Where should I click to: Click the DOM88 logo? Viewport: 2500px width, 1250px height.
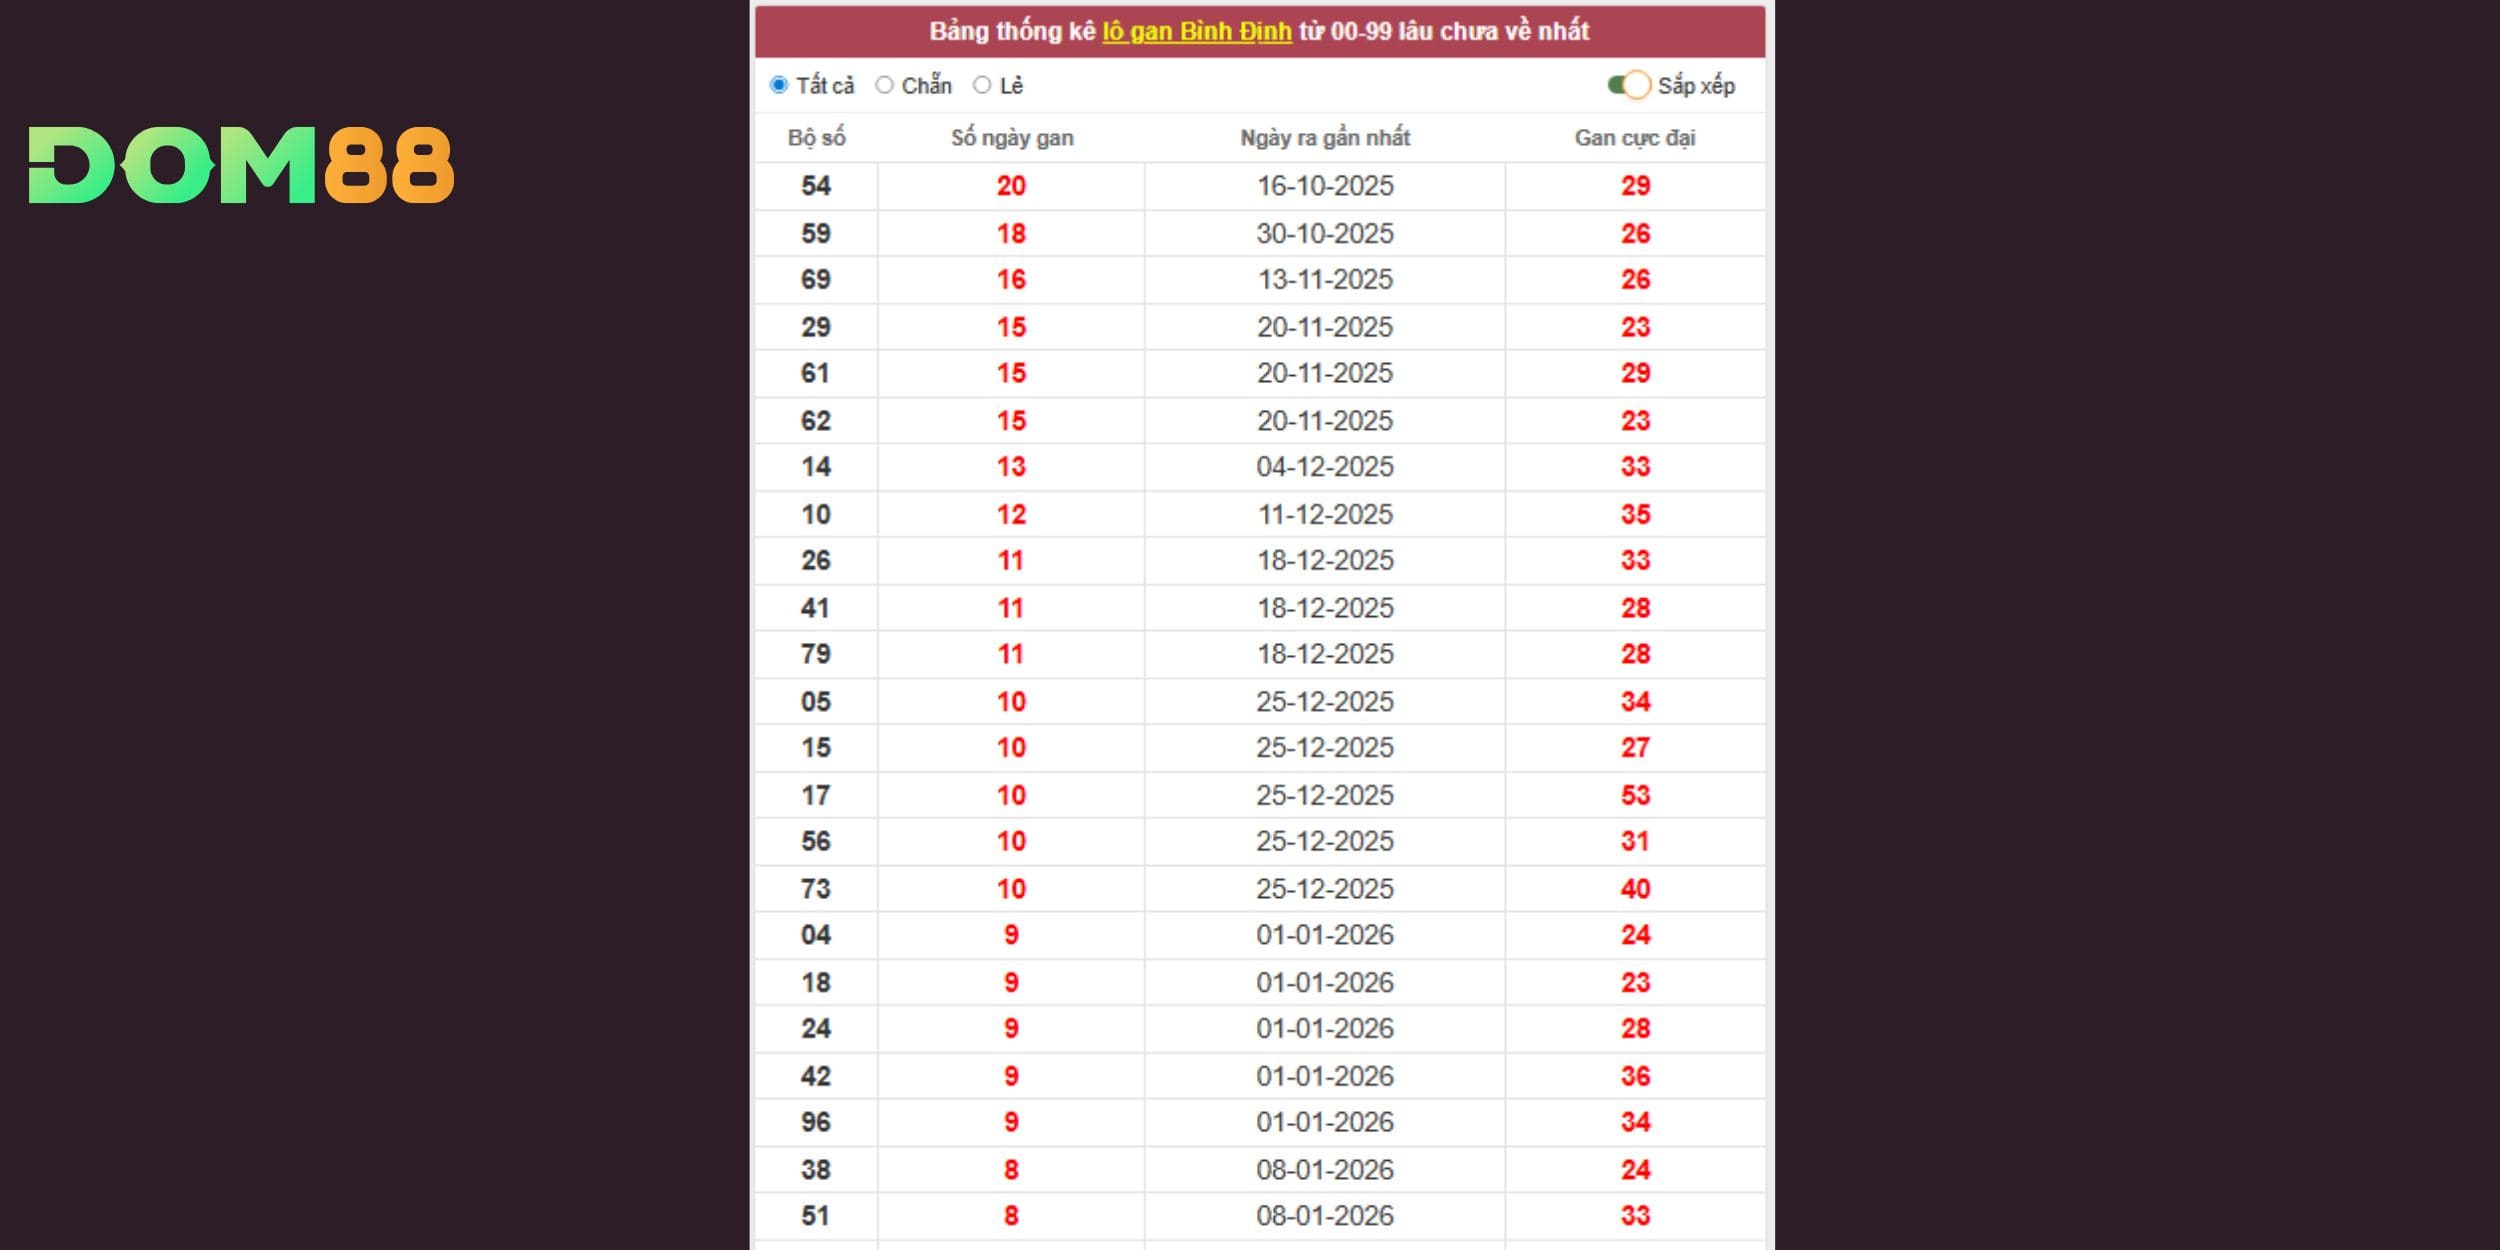241,165
